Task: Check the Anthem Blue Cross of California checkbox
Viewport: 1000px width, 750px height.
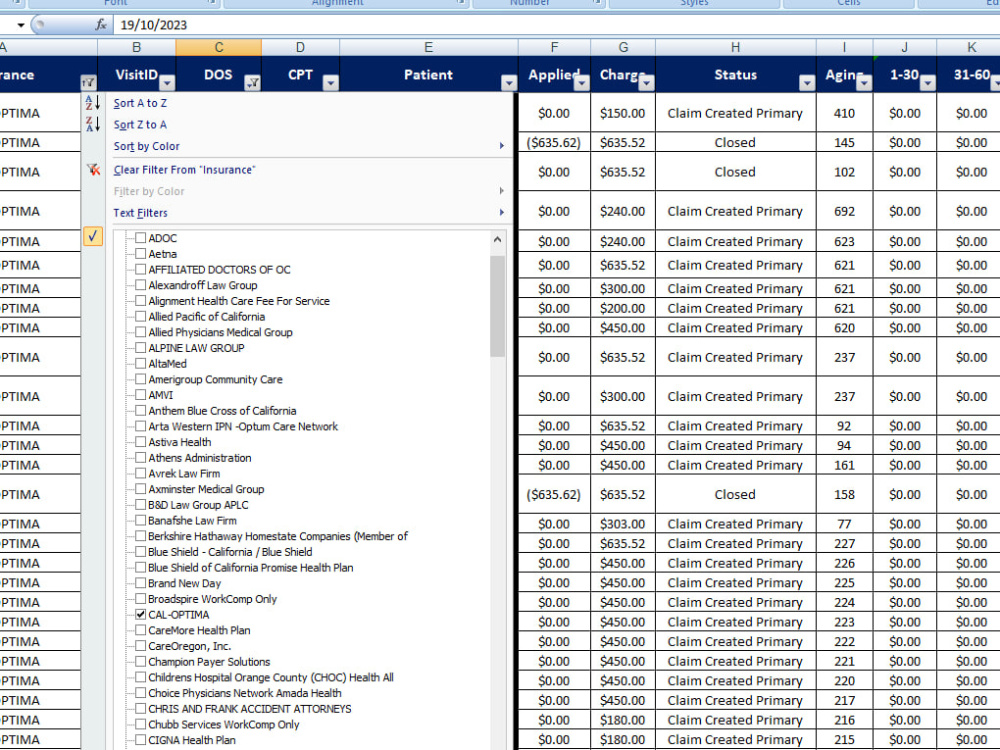Action: (x=140, y=410)
